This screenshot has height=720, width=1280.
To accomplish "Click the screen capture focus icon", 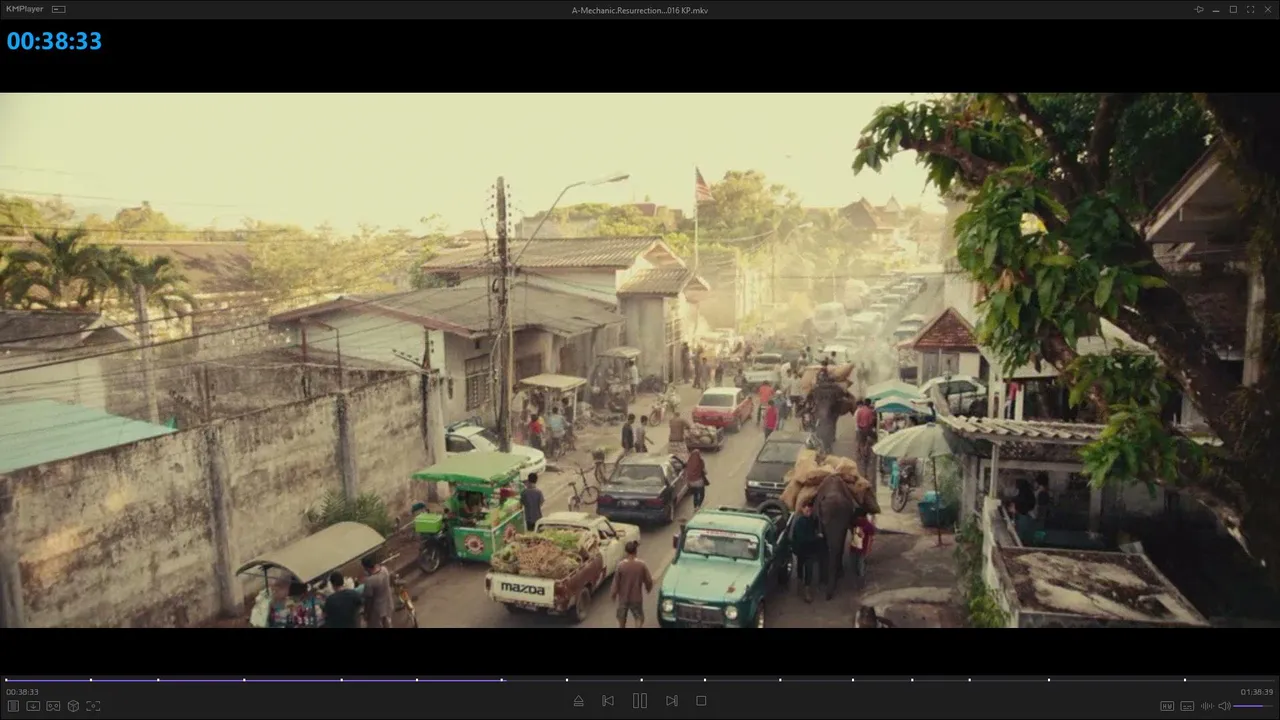I will point(93,706).
